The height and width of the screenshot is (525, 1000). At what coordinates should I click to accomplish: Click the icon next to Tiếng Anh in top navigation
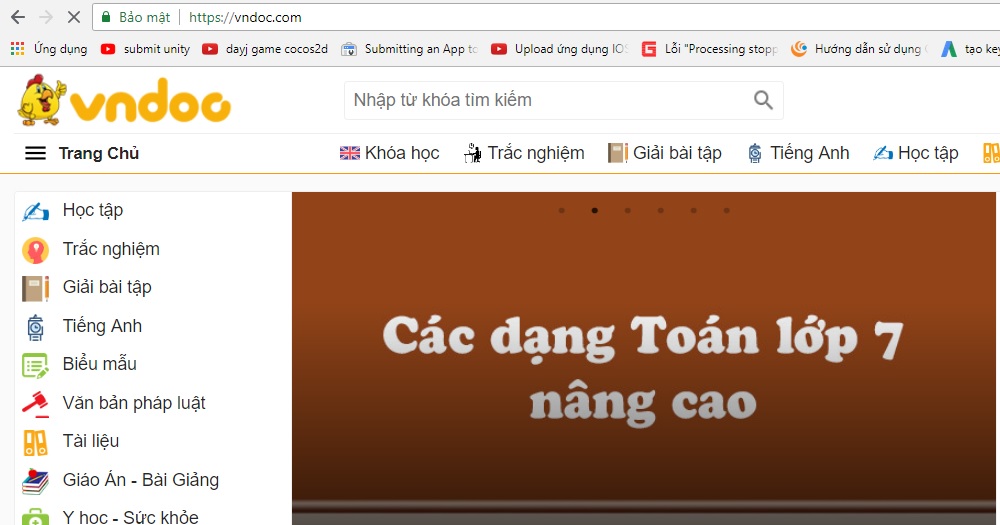coord(754,153)
